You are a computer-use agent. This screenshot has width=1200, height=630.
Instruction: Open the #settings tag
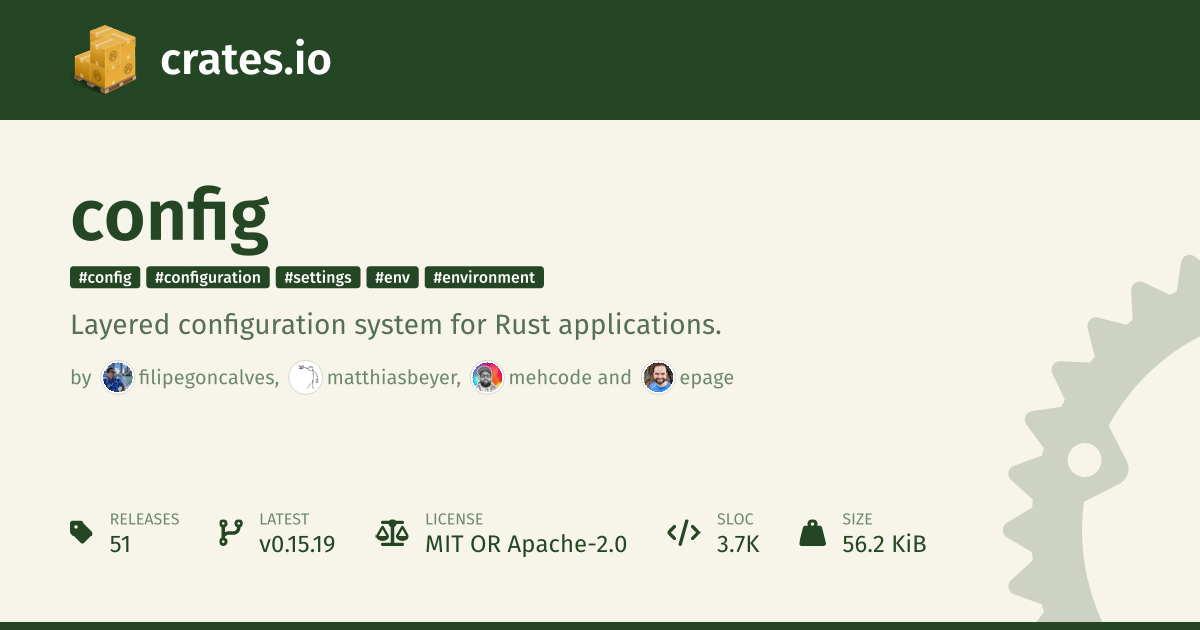click(x=318, y=277)
